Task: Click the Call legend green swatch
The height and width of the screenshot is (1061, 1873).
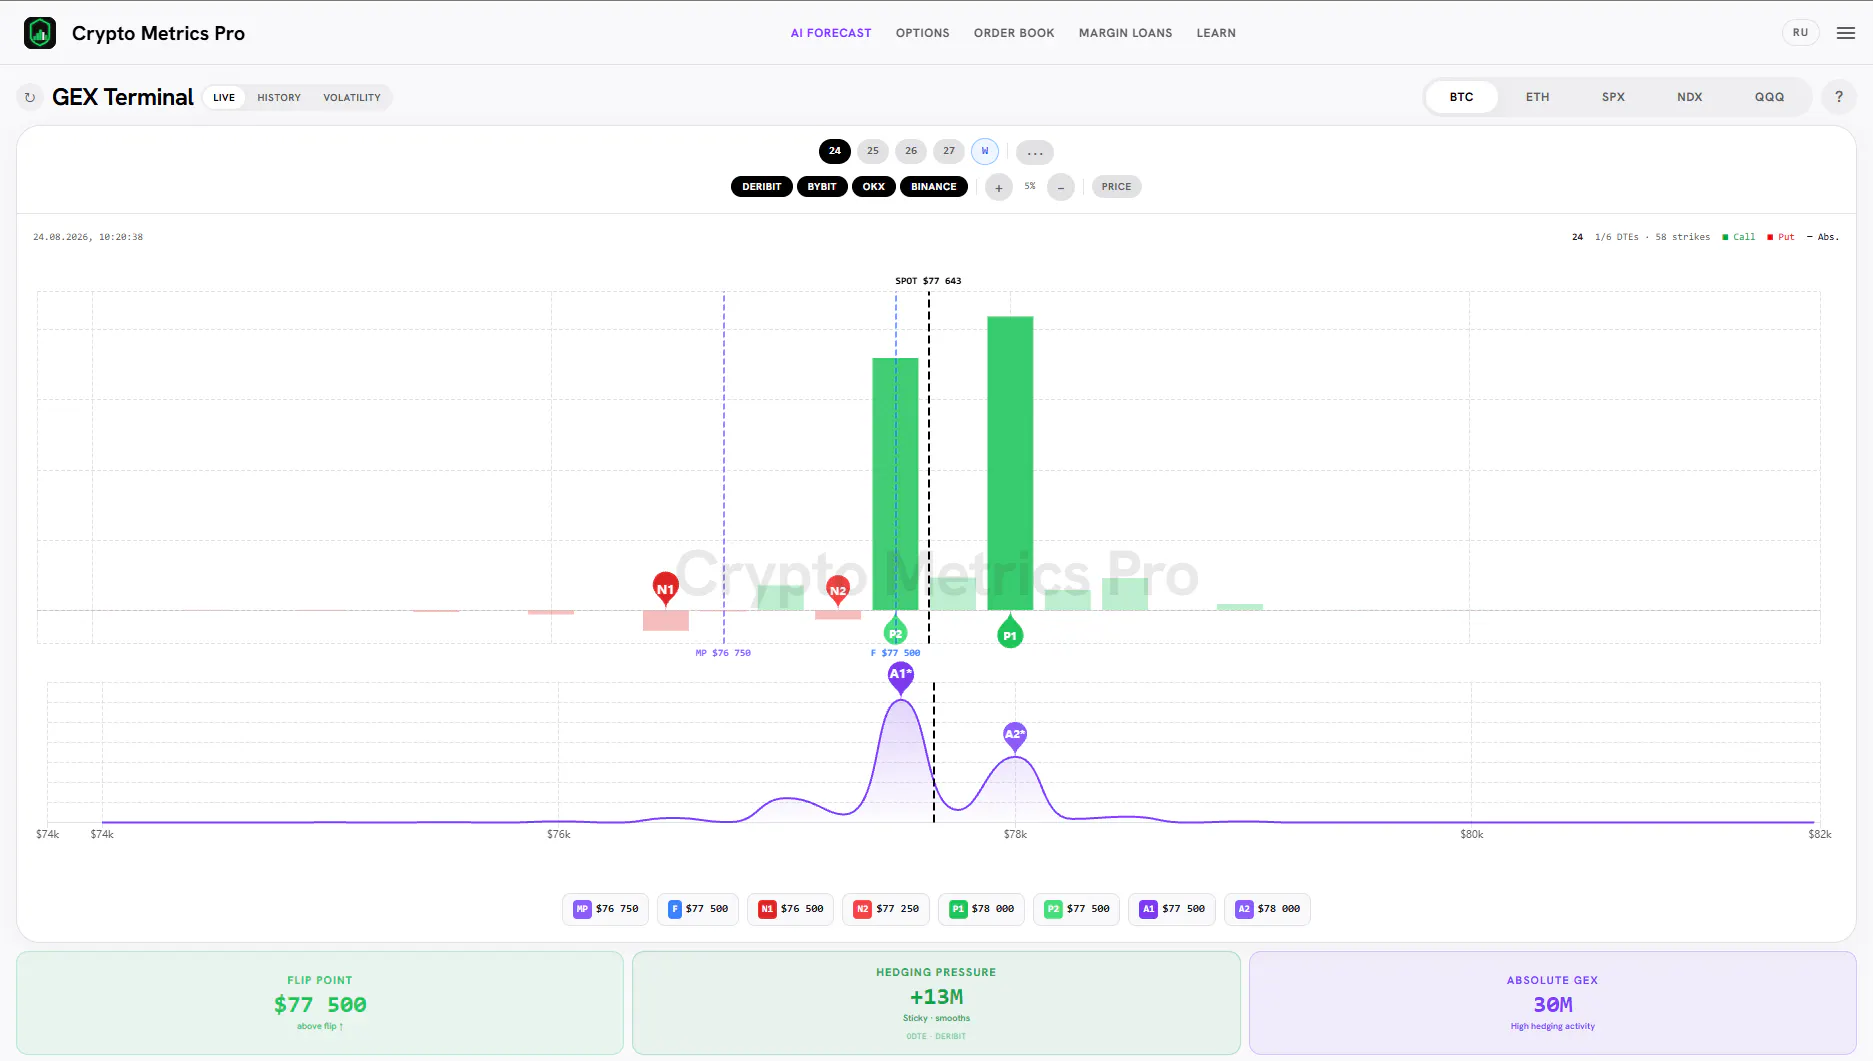Action: coord(1725,237)
